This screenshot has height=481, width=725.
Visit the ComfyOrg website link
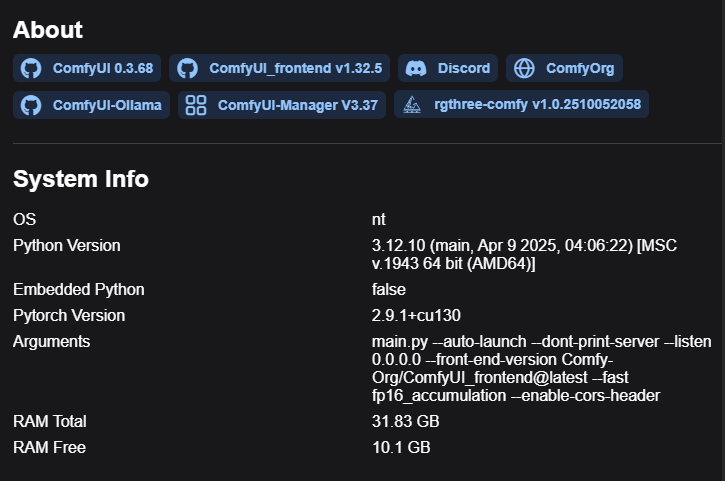(580, 68)
